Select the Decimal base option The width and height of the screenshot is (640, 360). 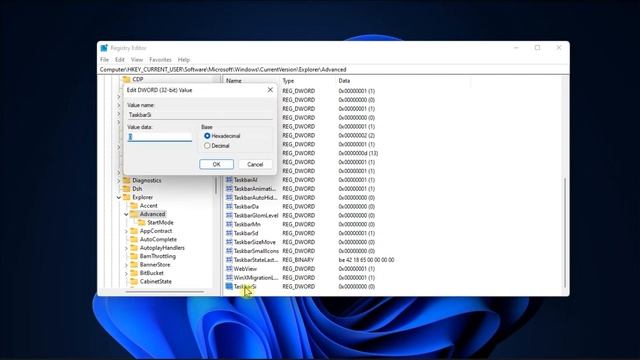pos(207,146)
